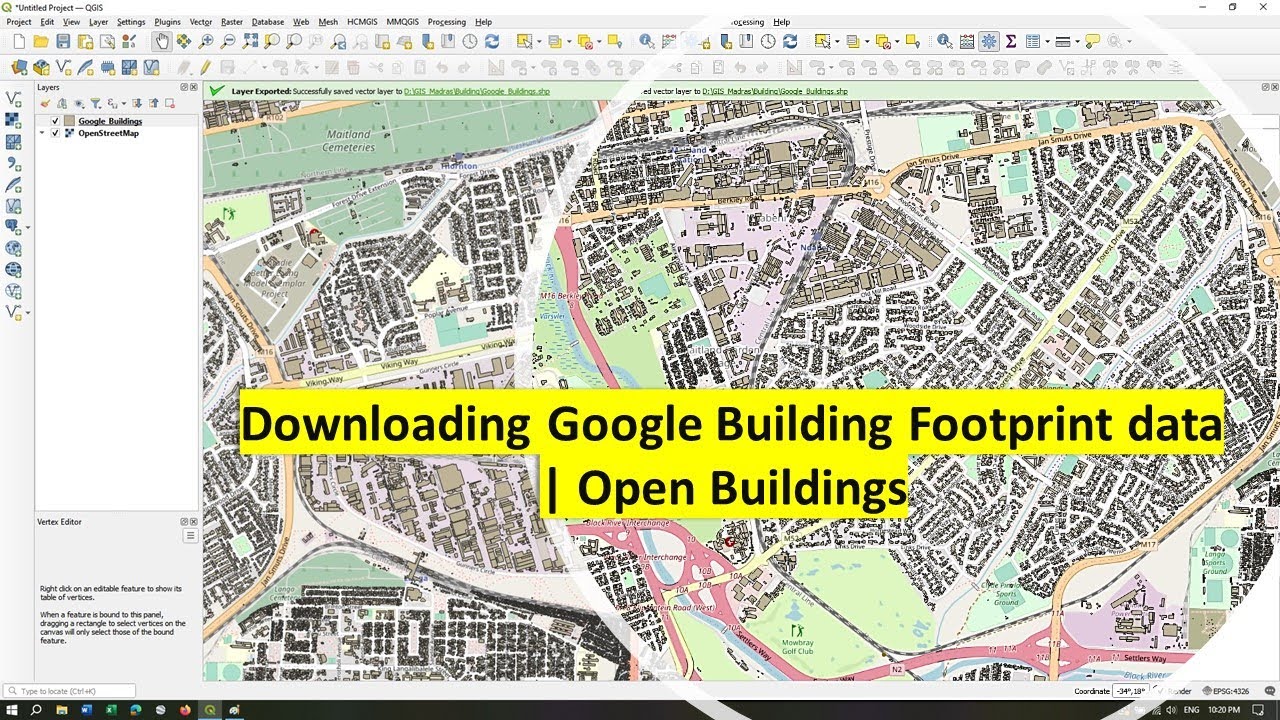Viewport: 1280px width, 720px height.
Task: Open the Project menu
Action: (x=19, y=22)
